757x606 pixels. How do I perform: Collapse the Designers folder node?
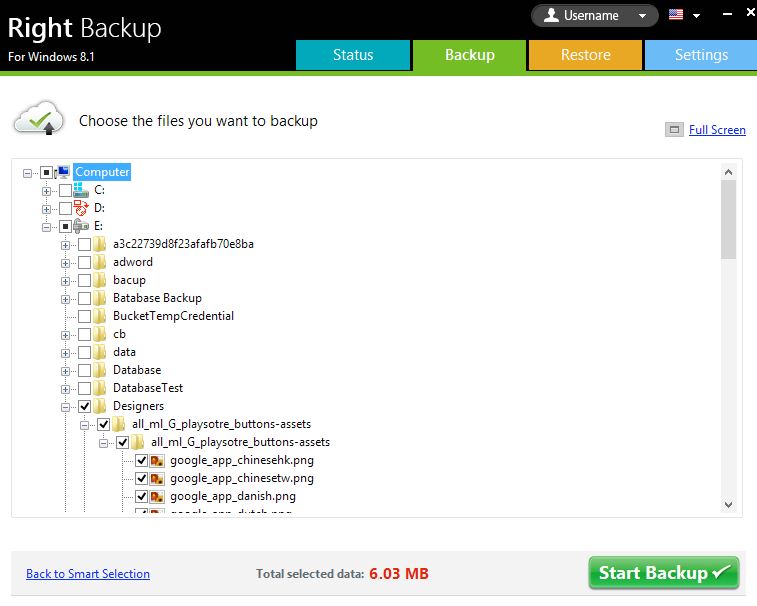[x=65, y=408]
